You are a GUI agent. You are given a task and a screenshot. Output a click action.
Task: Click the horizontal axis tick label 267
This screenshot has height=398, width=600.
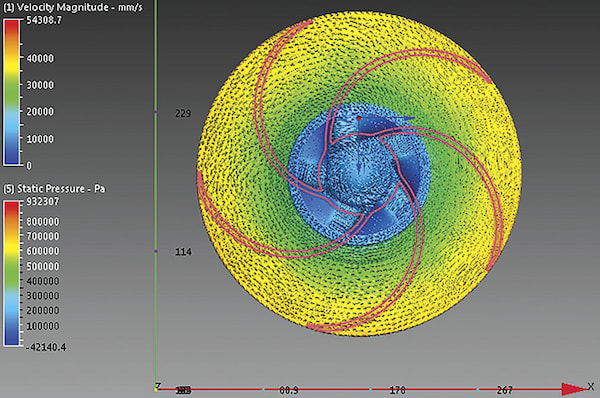tap(504, 390)
